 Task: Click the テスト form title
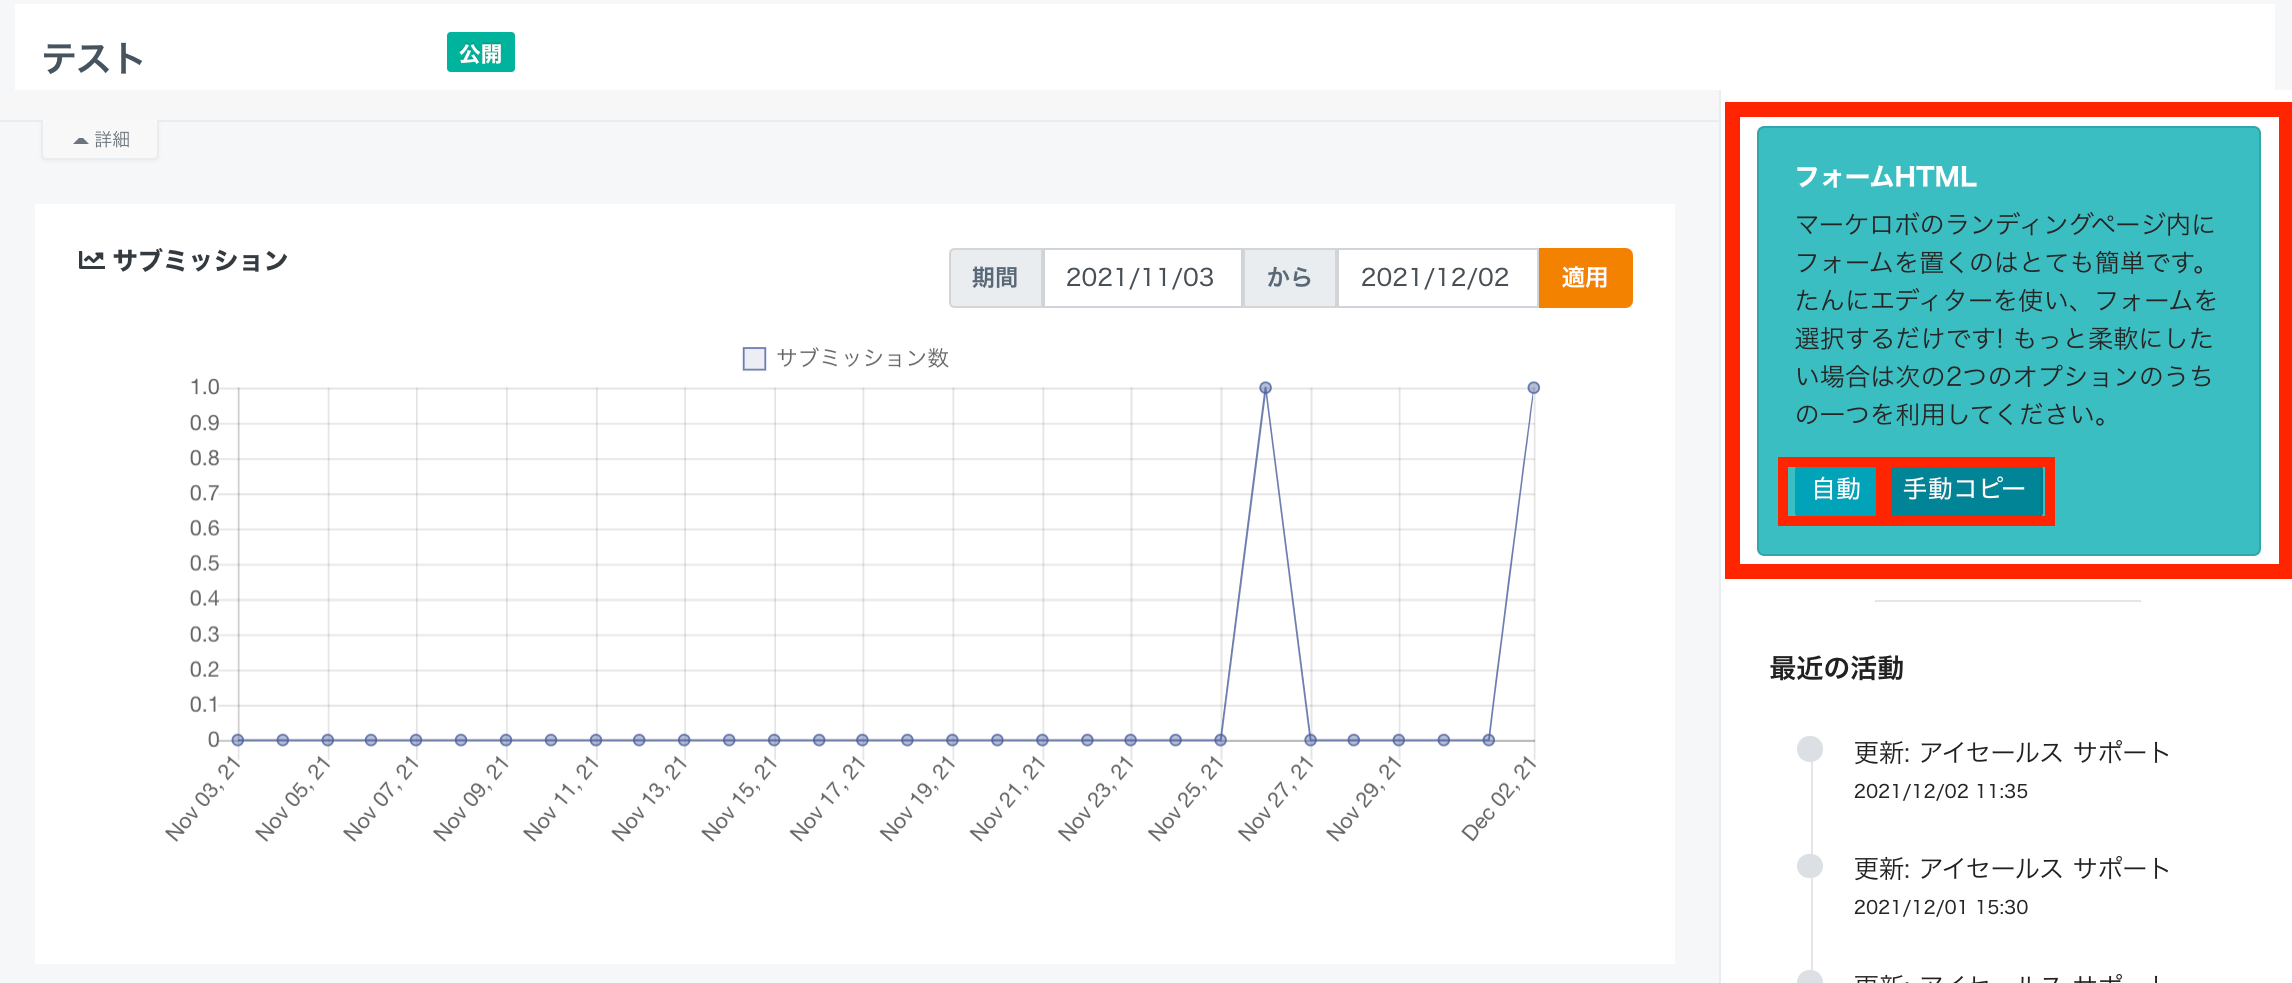click(93, 58)
